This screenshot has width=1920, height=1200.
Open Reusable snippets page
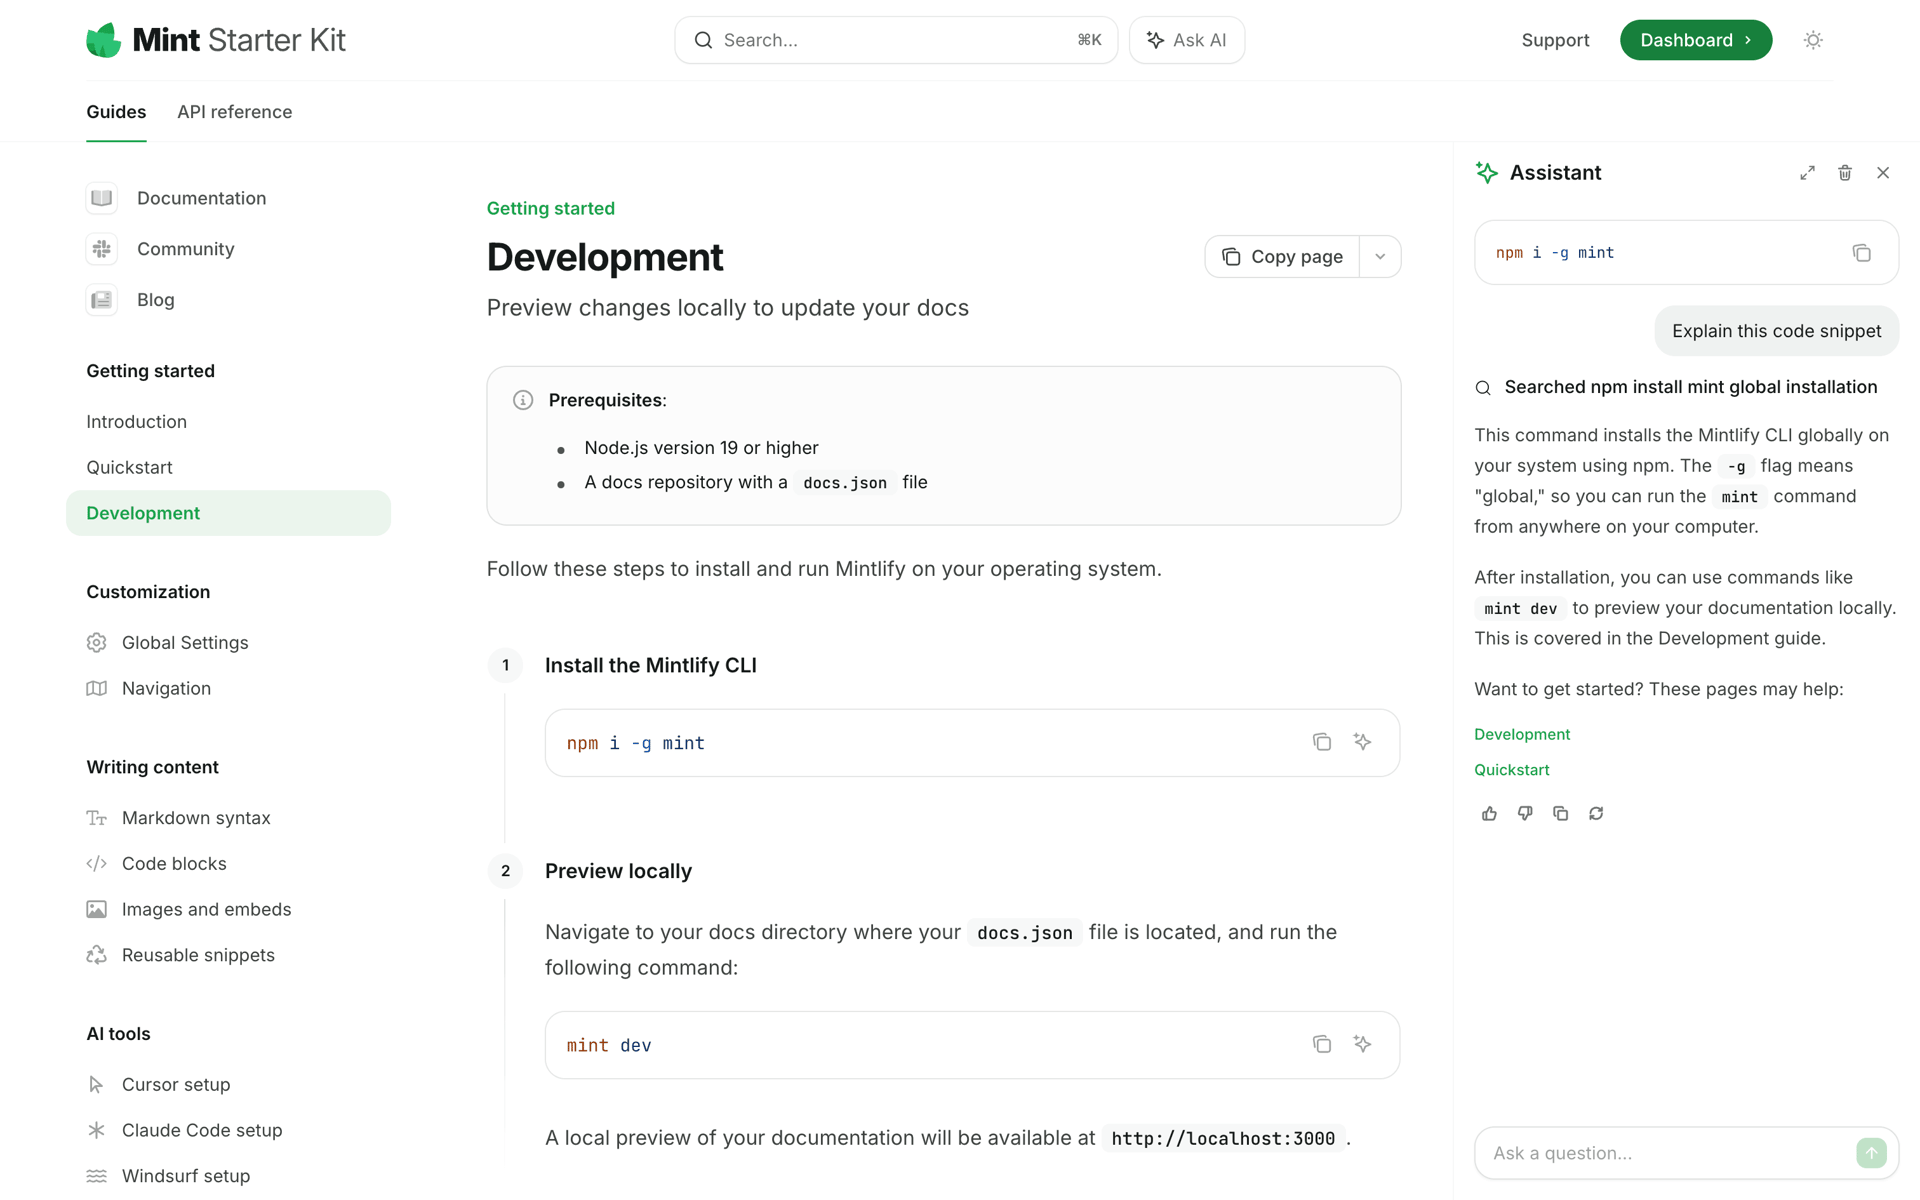pos(198,955)
